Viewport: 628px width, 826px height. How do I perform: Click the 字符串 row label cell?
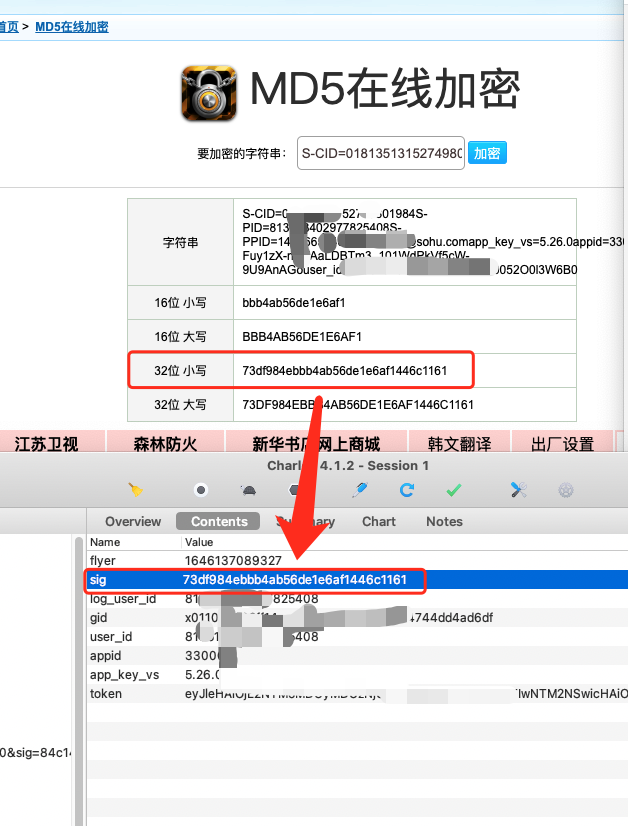pyautogui.click(x=181, y=242)
